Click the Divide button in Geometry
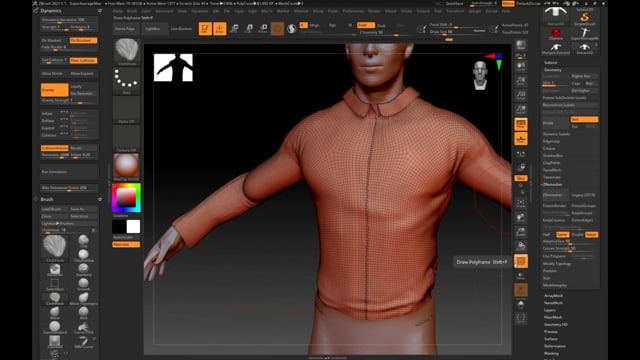Image resolution: width=640 pixels, height=360 pixels. click(x=555, y=123)
